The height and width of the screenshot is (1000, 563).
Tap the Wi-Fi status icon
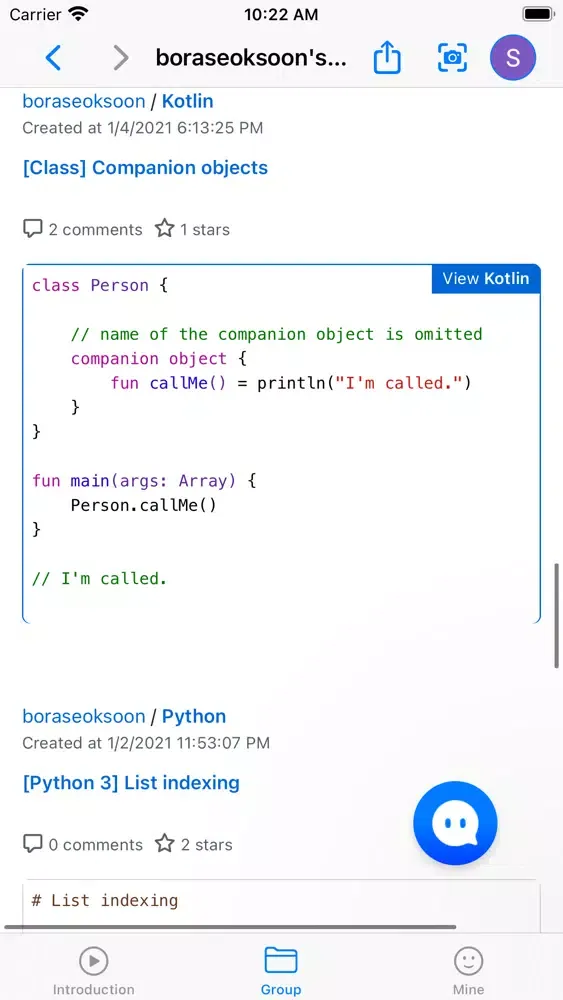[x=78, y=14]
